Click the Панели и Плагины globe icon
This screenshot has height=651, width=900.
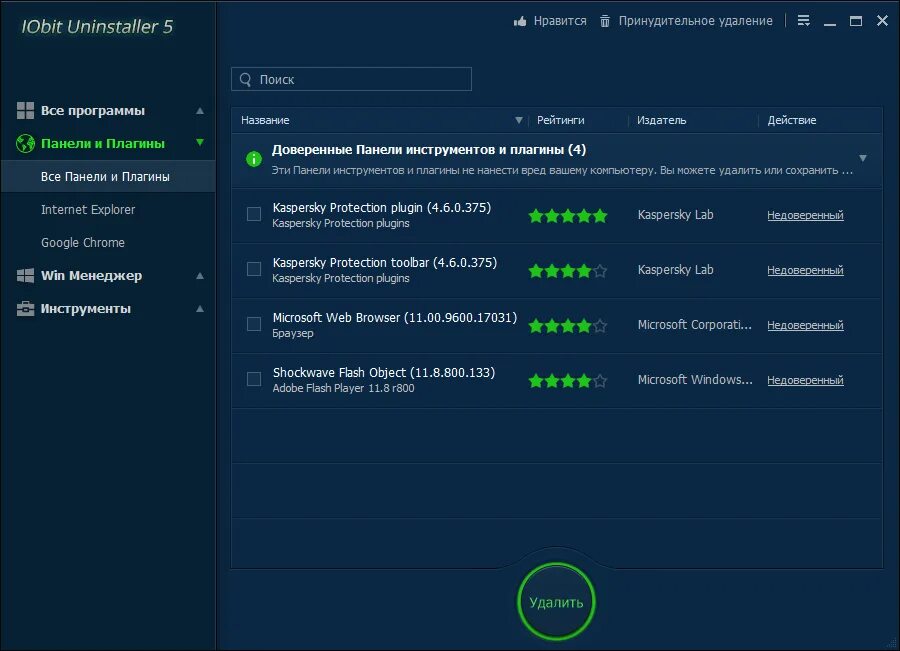pos(25,144)
